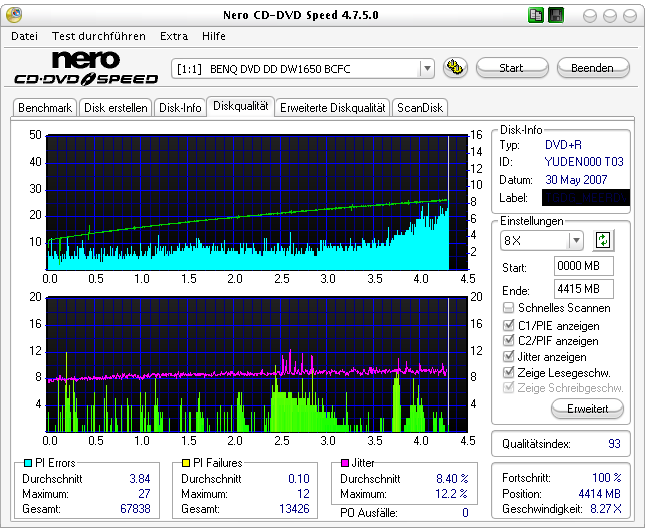This screenshot has width=645, height=528.
Task: Enable the Schnelles Scannen checkbox
Action: point(508,308)
